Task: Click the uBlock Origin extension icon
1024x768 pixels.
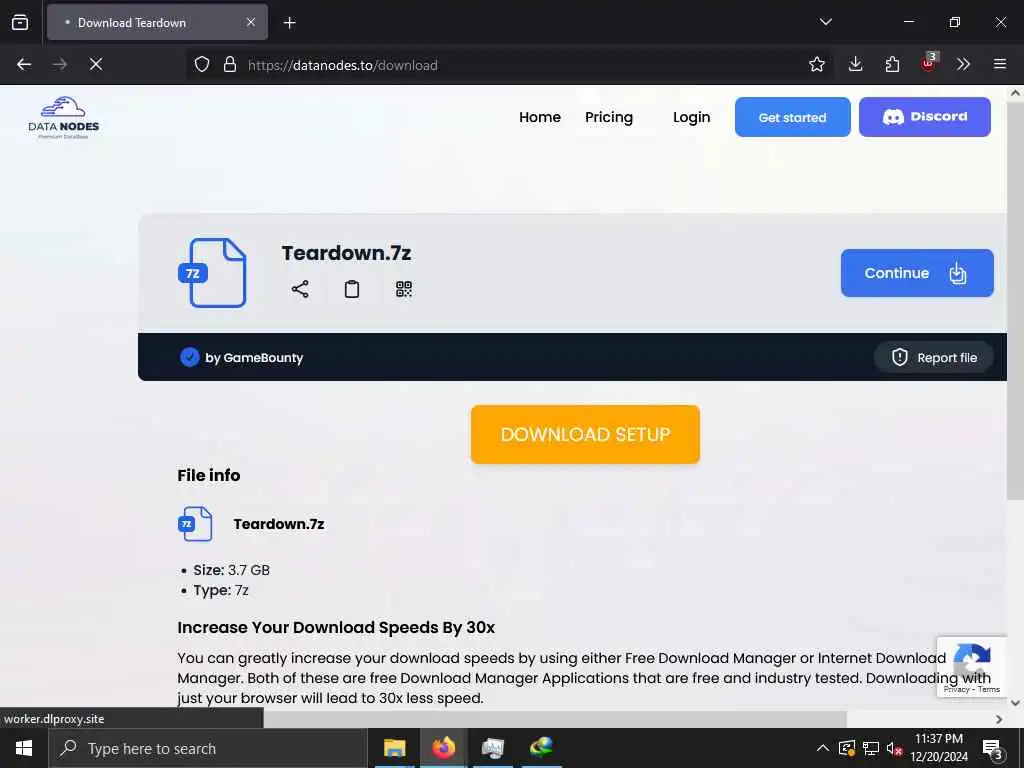Action: (x=929, y=63)
